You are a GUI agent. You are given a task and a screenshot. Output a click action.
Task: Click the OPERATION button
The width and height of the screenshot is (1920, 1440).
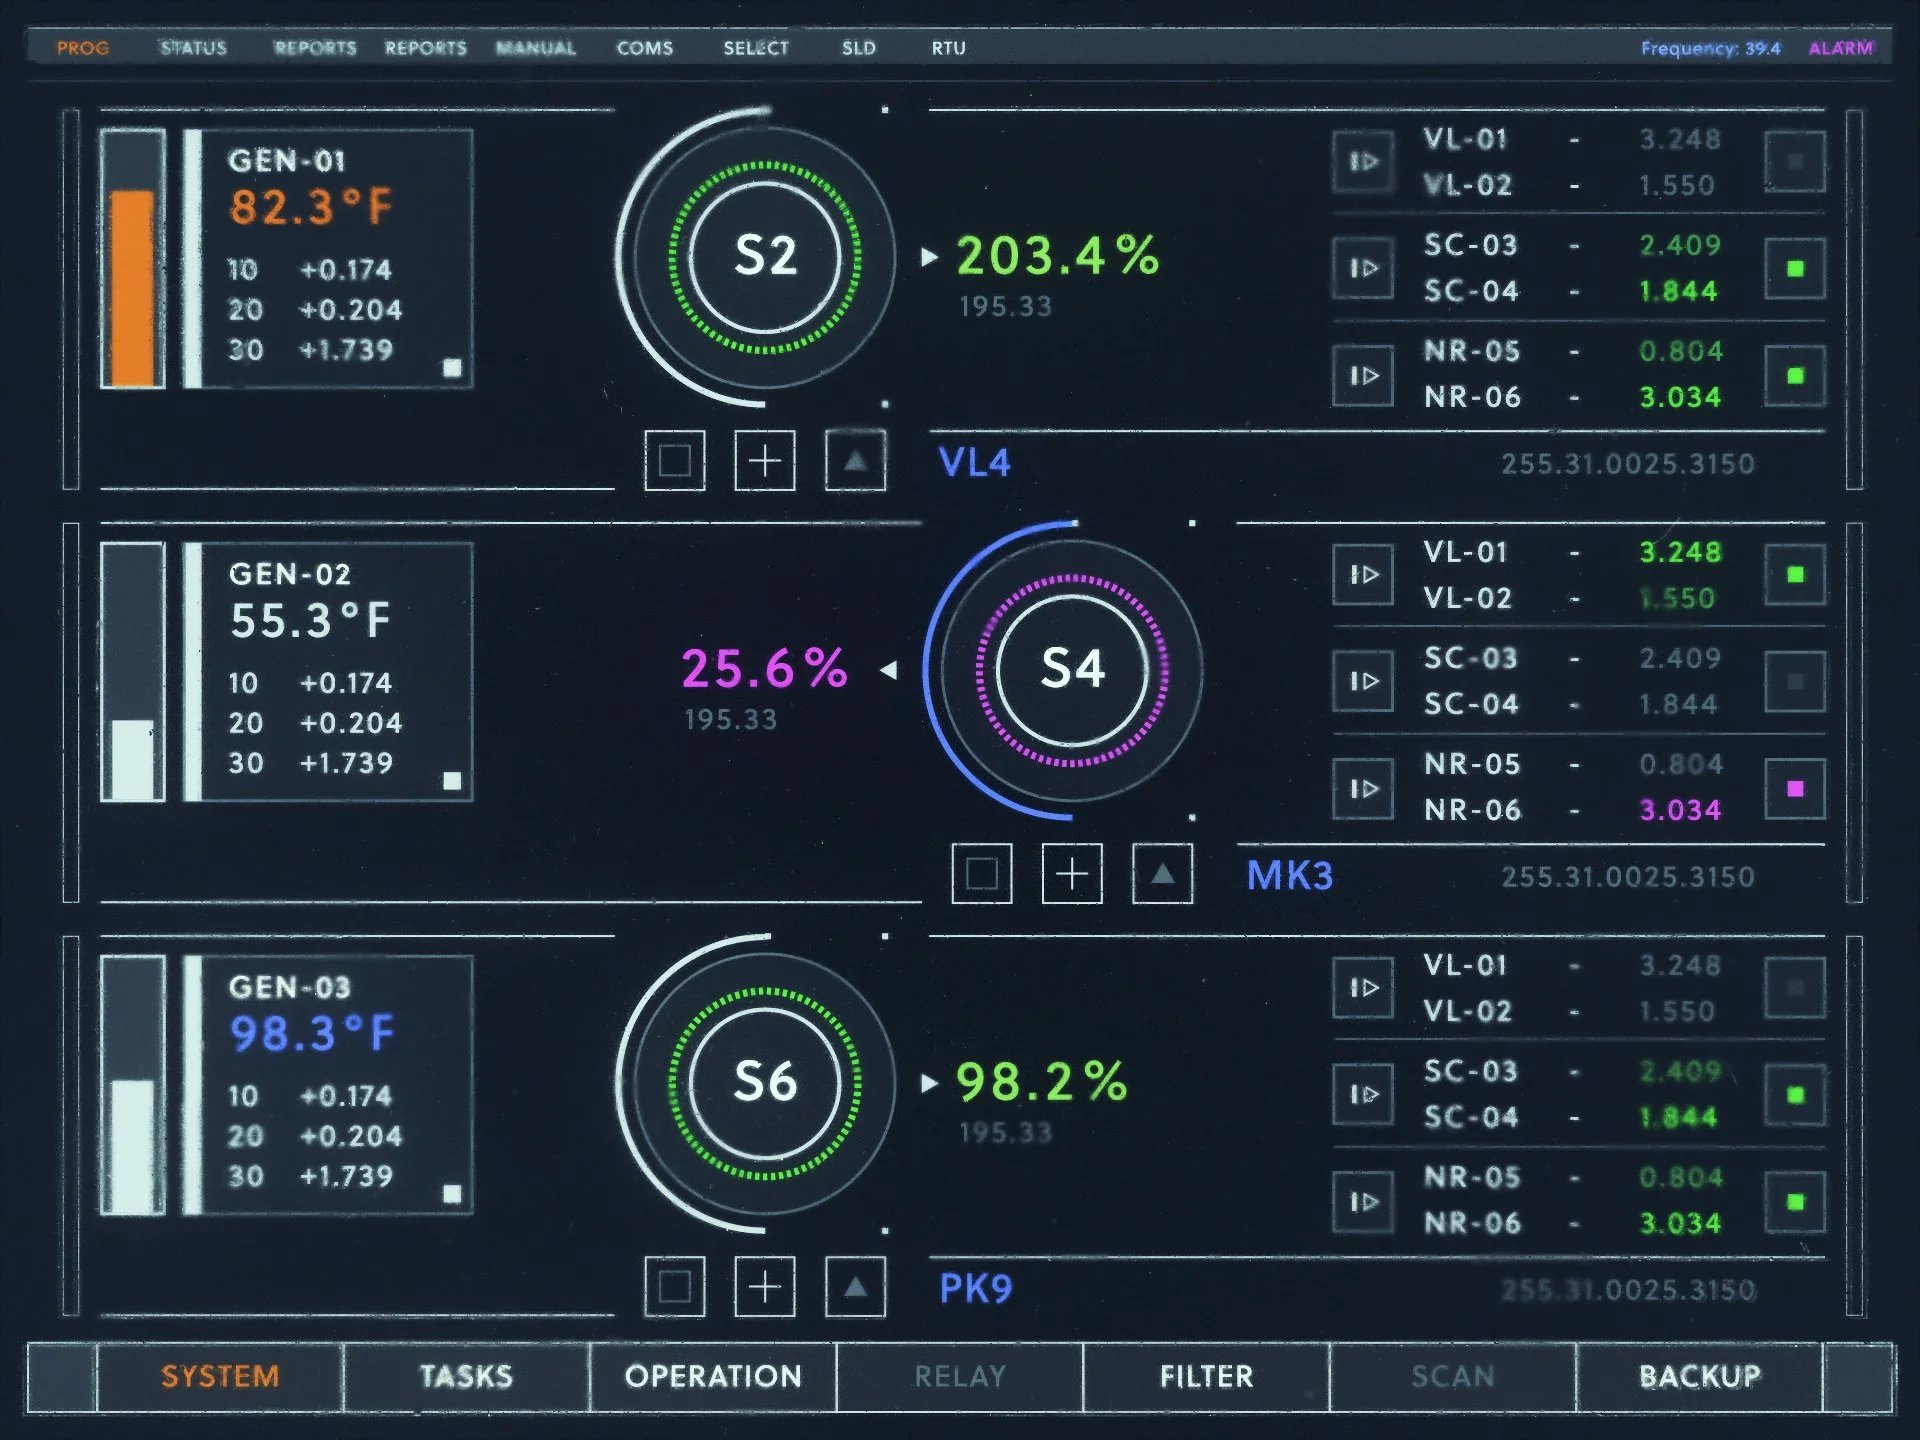713,1377
